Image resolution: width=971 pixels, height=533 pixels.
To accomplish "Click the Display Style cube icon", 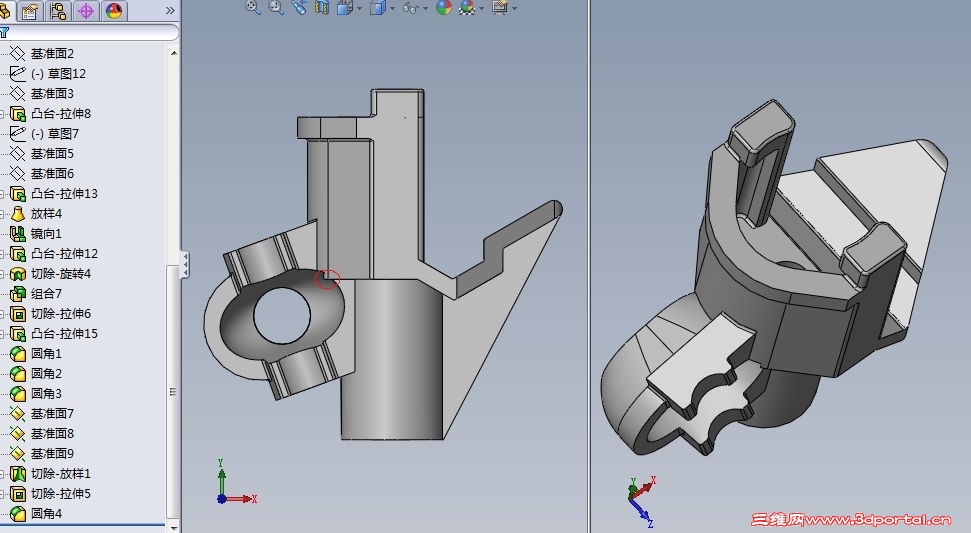I will tap(377, 7).
